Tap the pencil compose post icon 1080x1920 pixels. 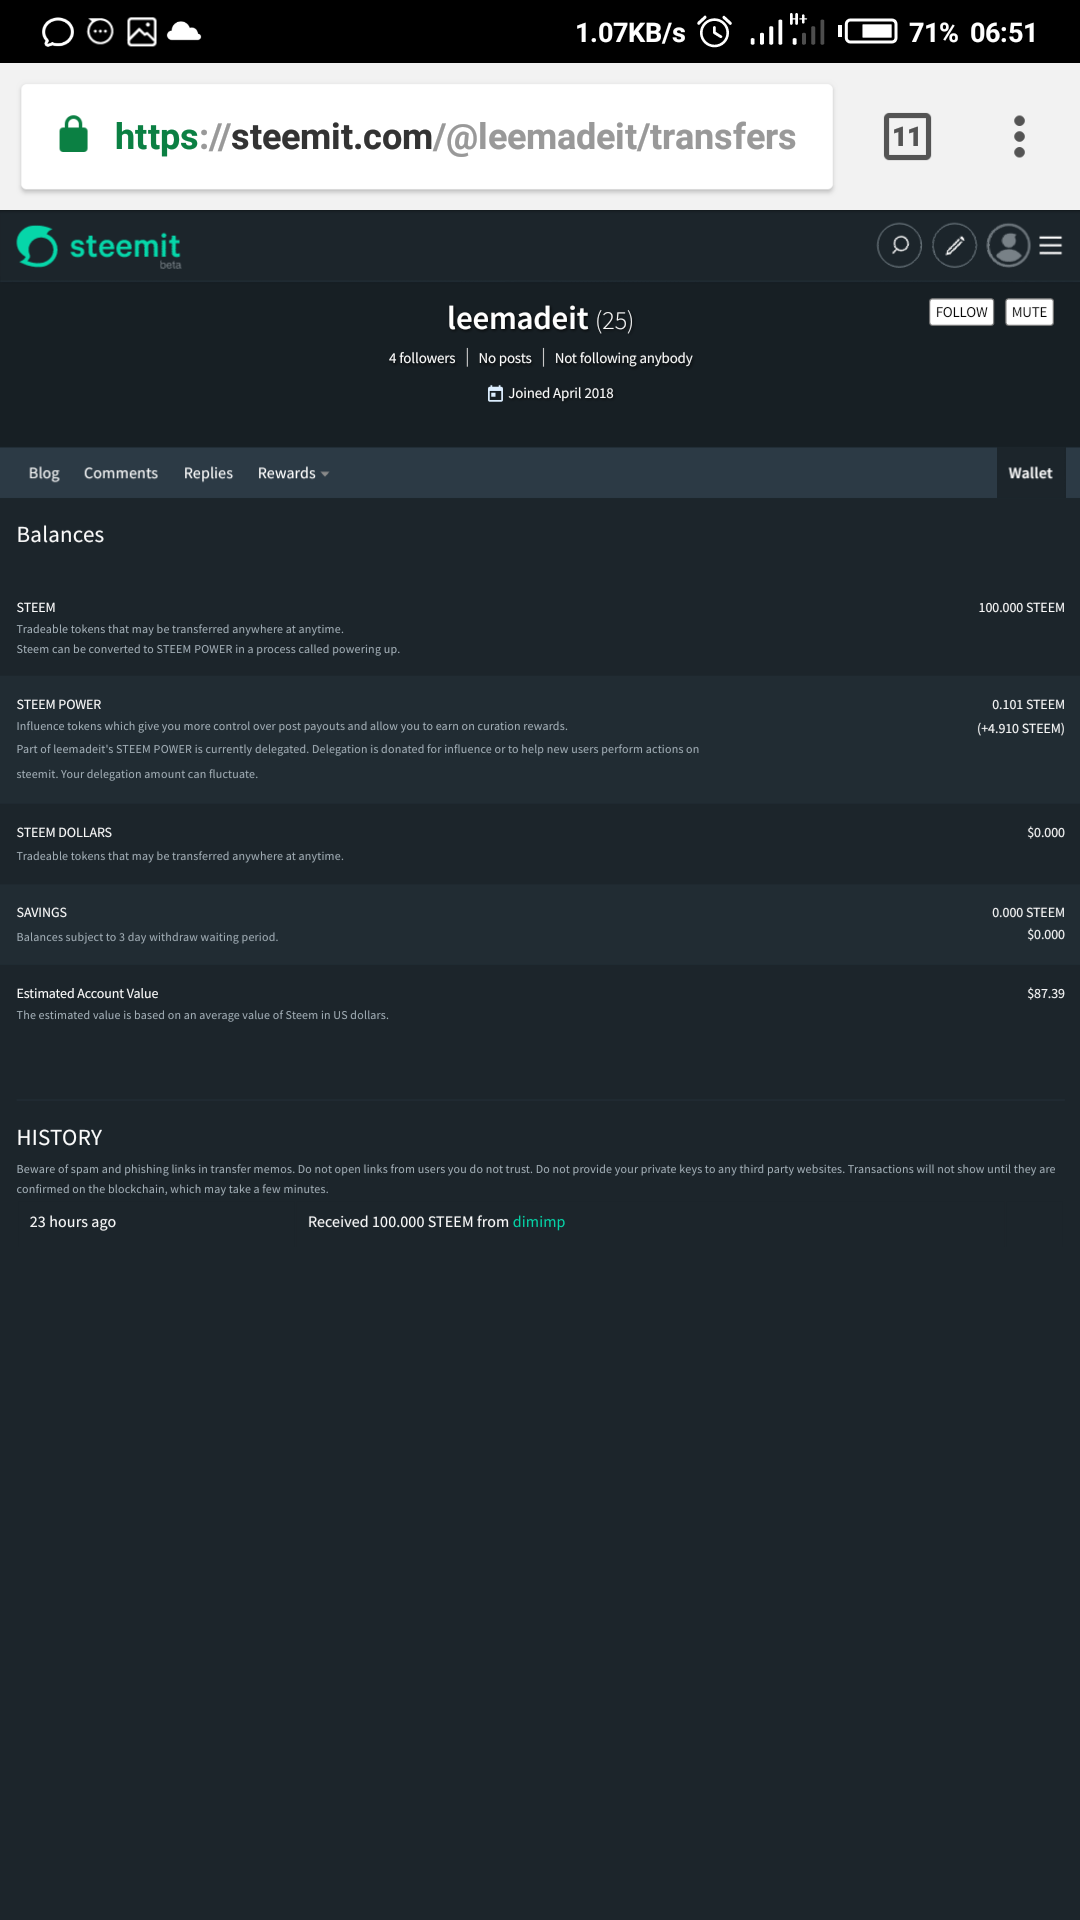[x=954, y=245]
